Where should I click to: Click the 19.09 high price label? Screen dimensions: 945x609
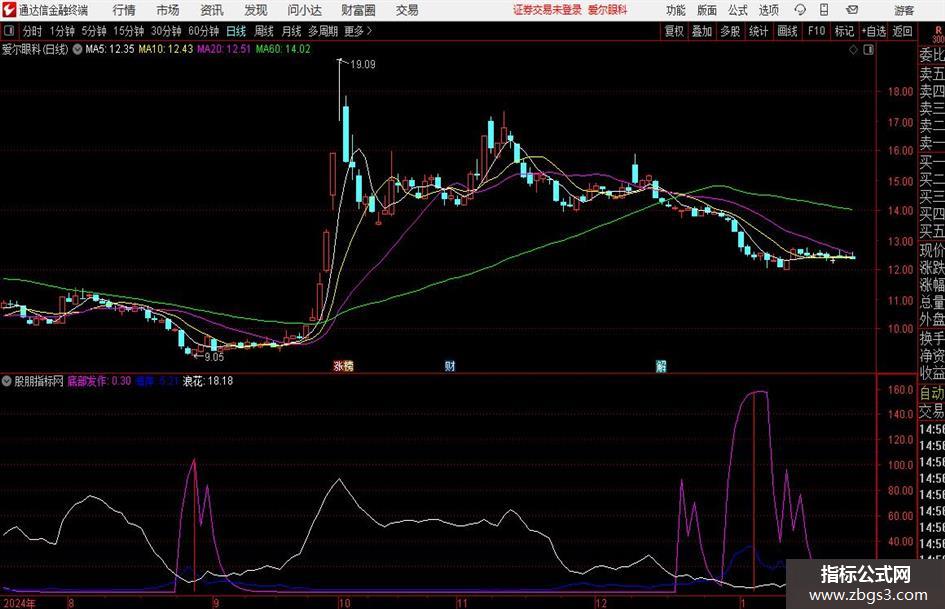363,65
